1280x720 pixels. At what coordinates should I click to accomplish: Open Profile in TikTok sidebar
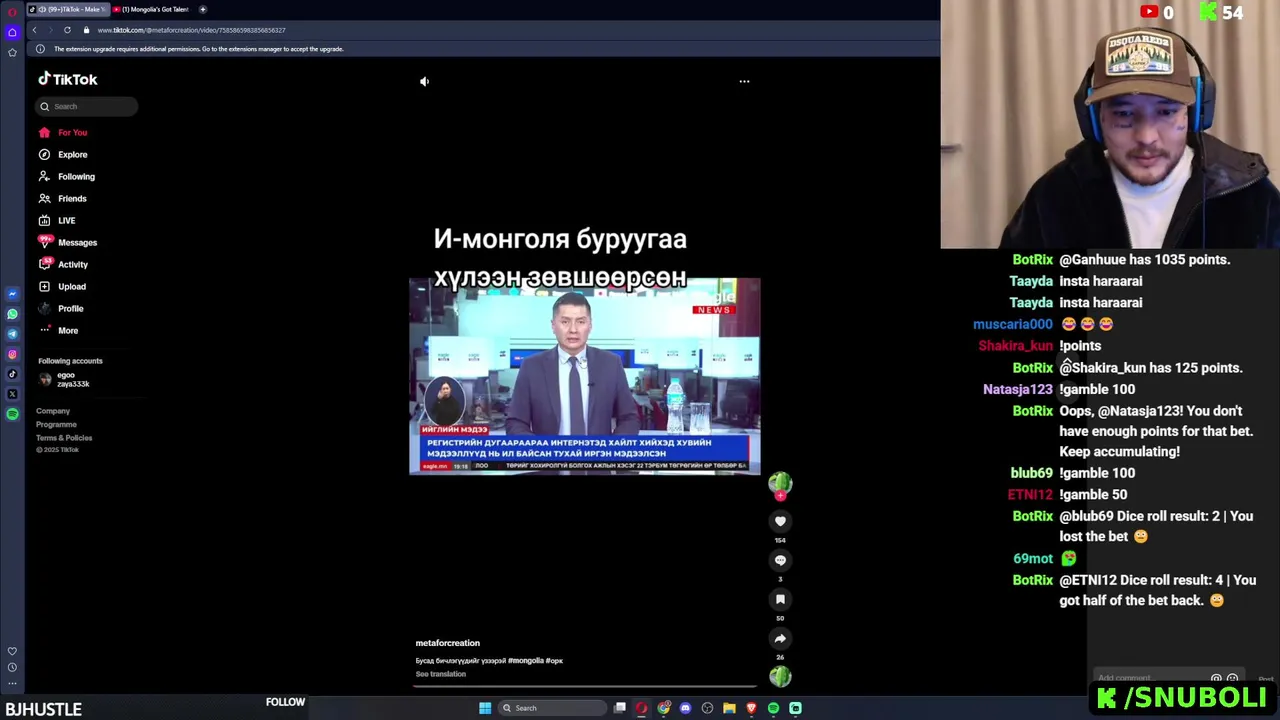point(60,308)
